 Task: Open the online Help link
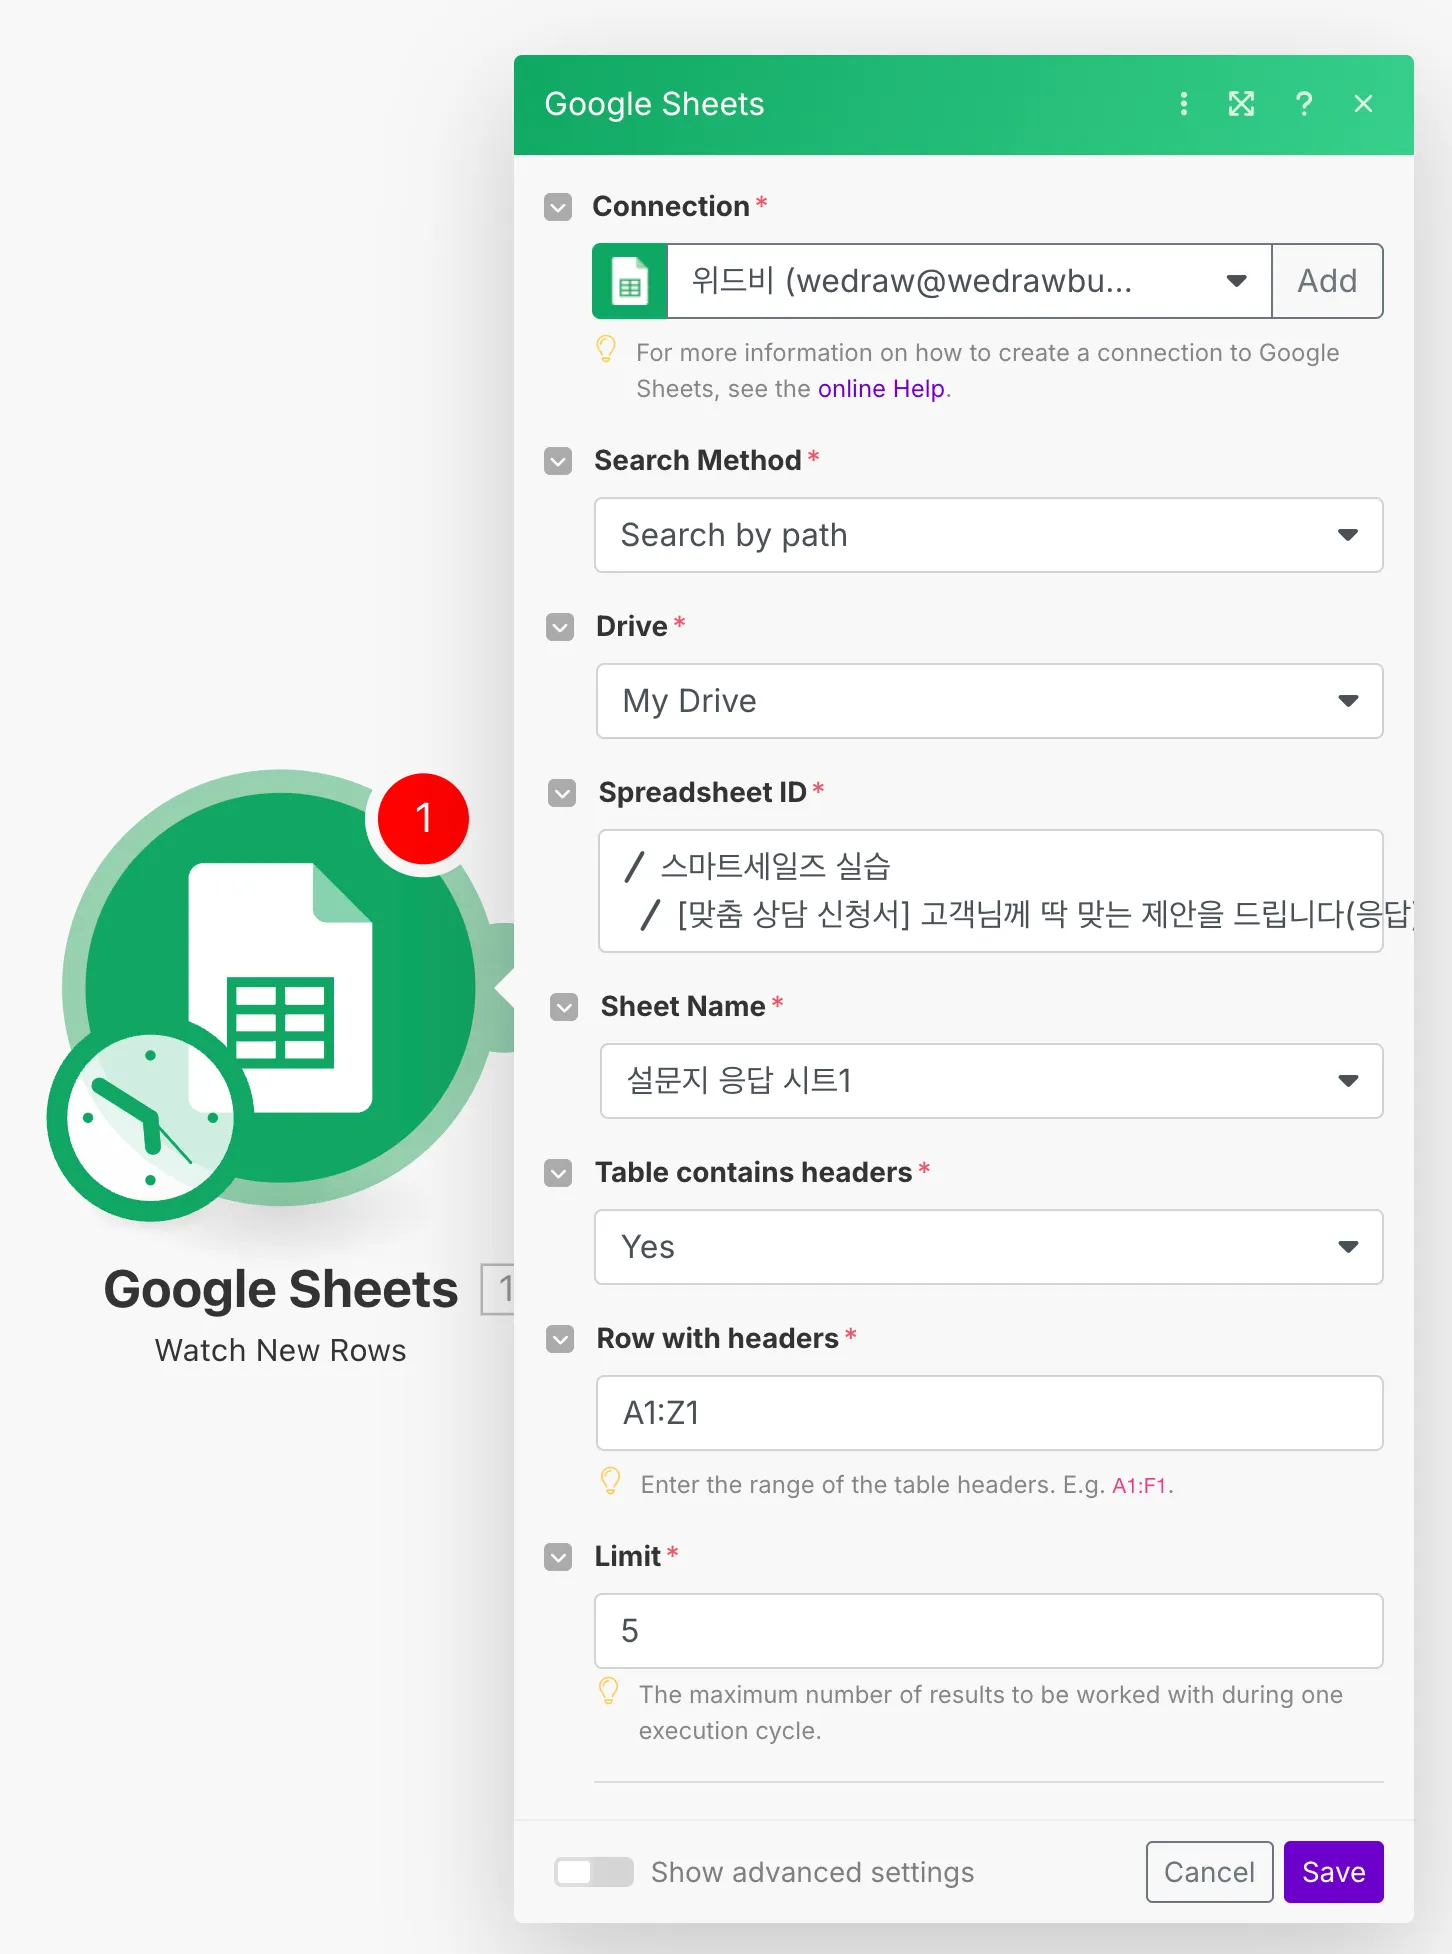click(x=881, y=389)
